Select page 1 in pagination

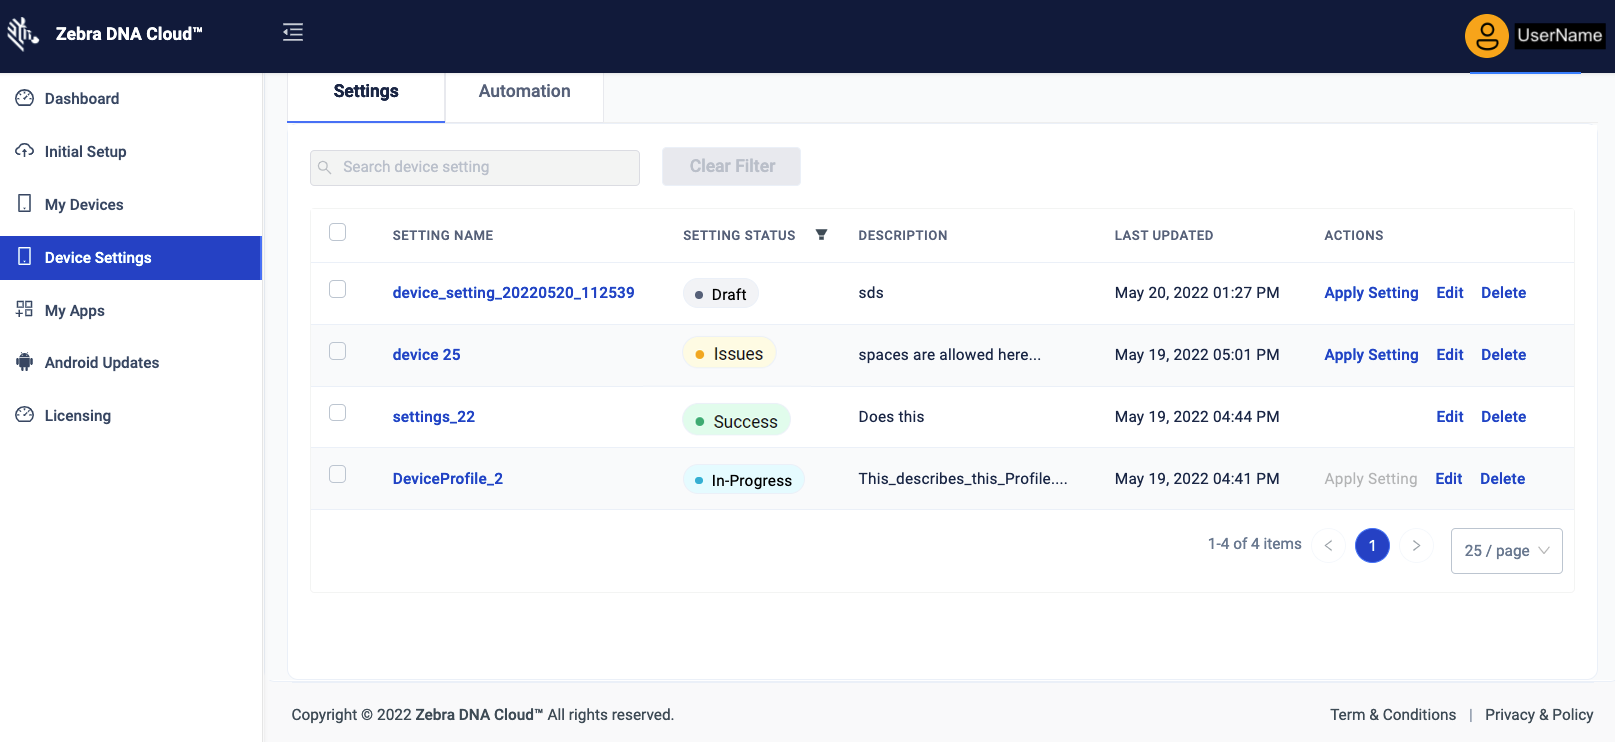click(1372, 545)
